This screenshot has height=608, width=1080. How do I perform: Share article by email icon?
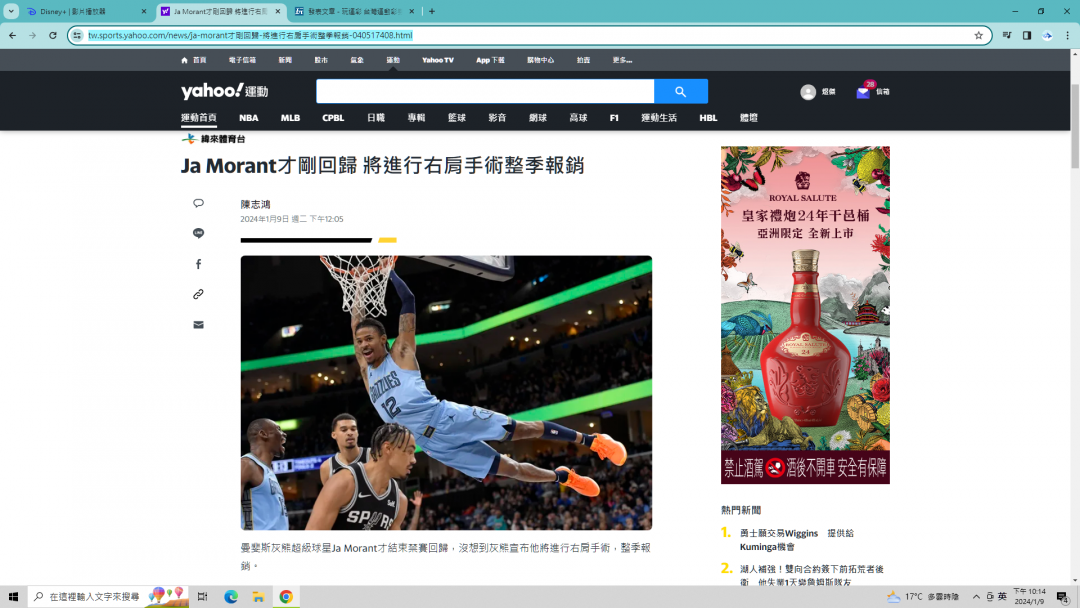pyautogui.click(x=198, y=325)
